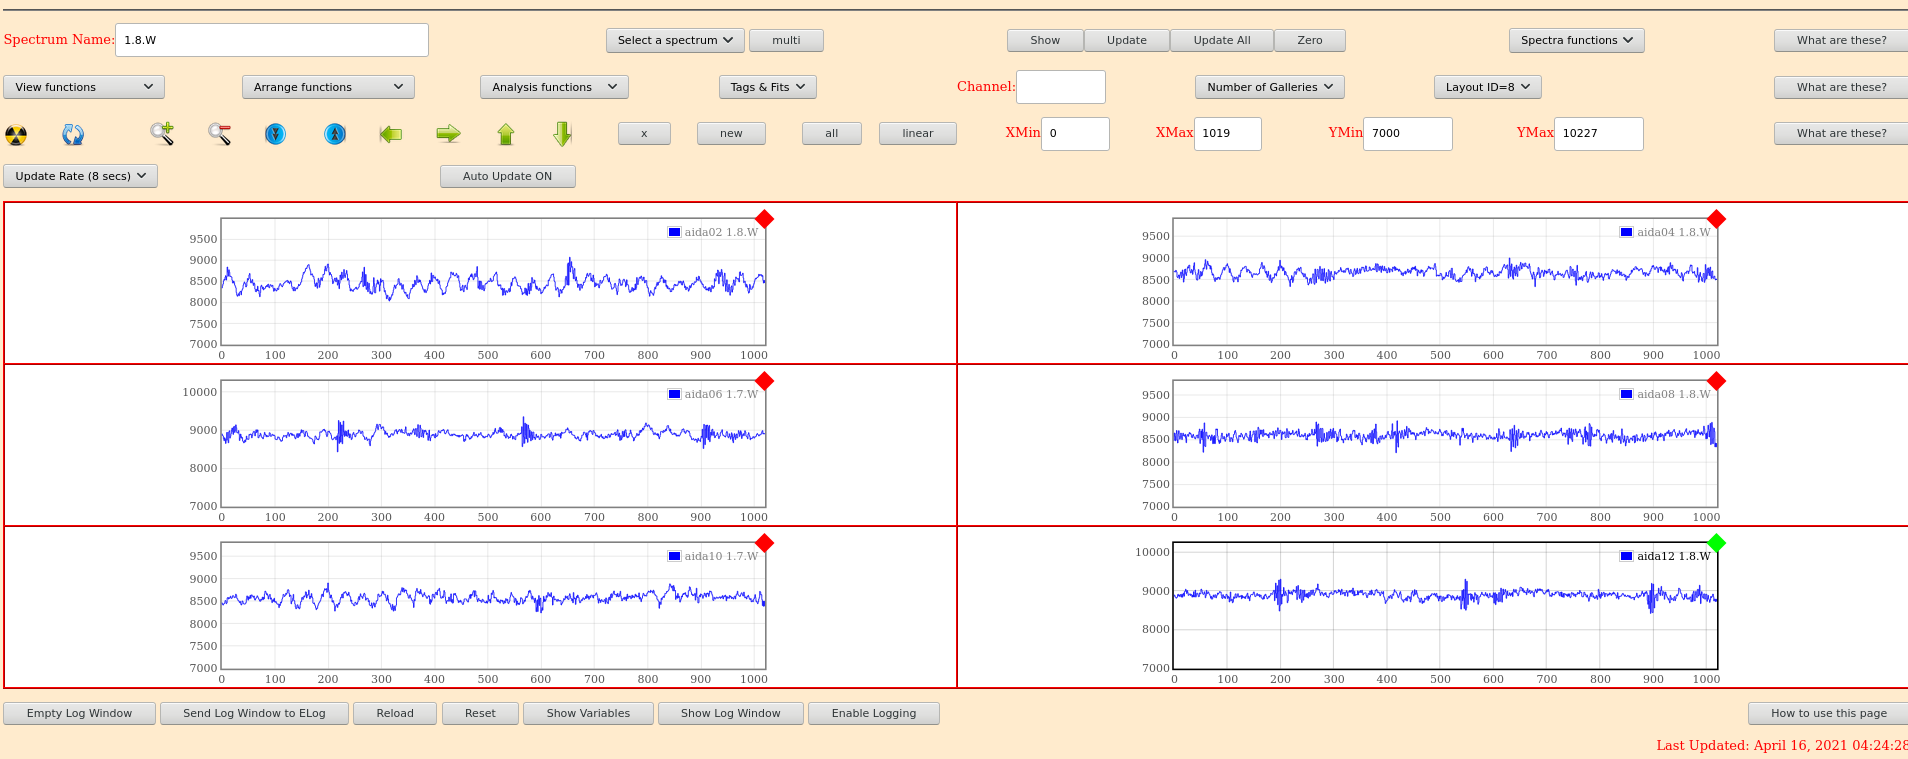The width and height of the screenshot is (1908, 759).
Task: Click the green up arrow icon
Action: pos(506,134)
